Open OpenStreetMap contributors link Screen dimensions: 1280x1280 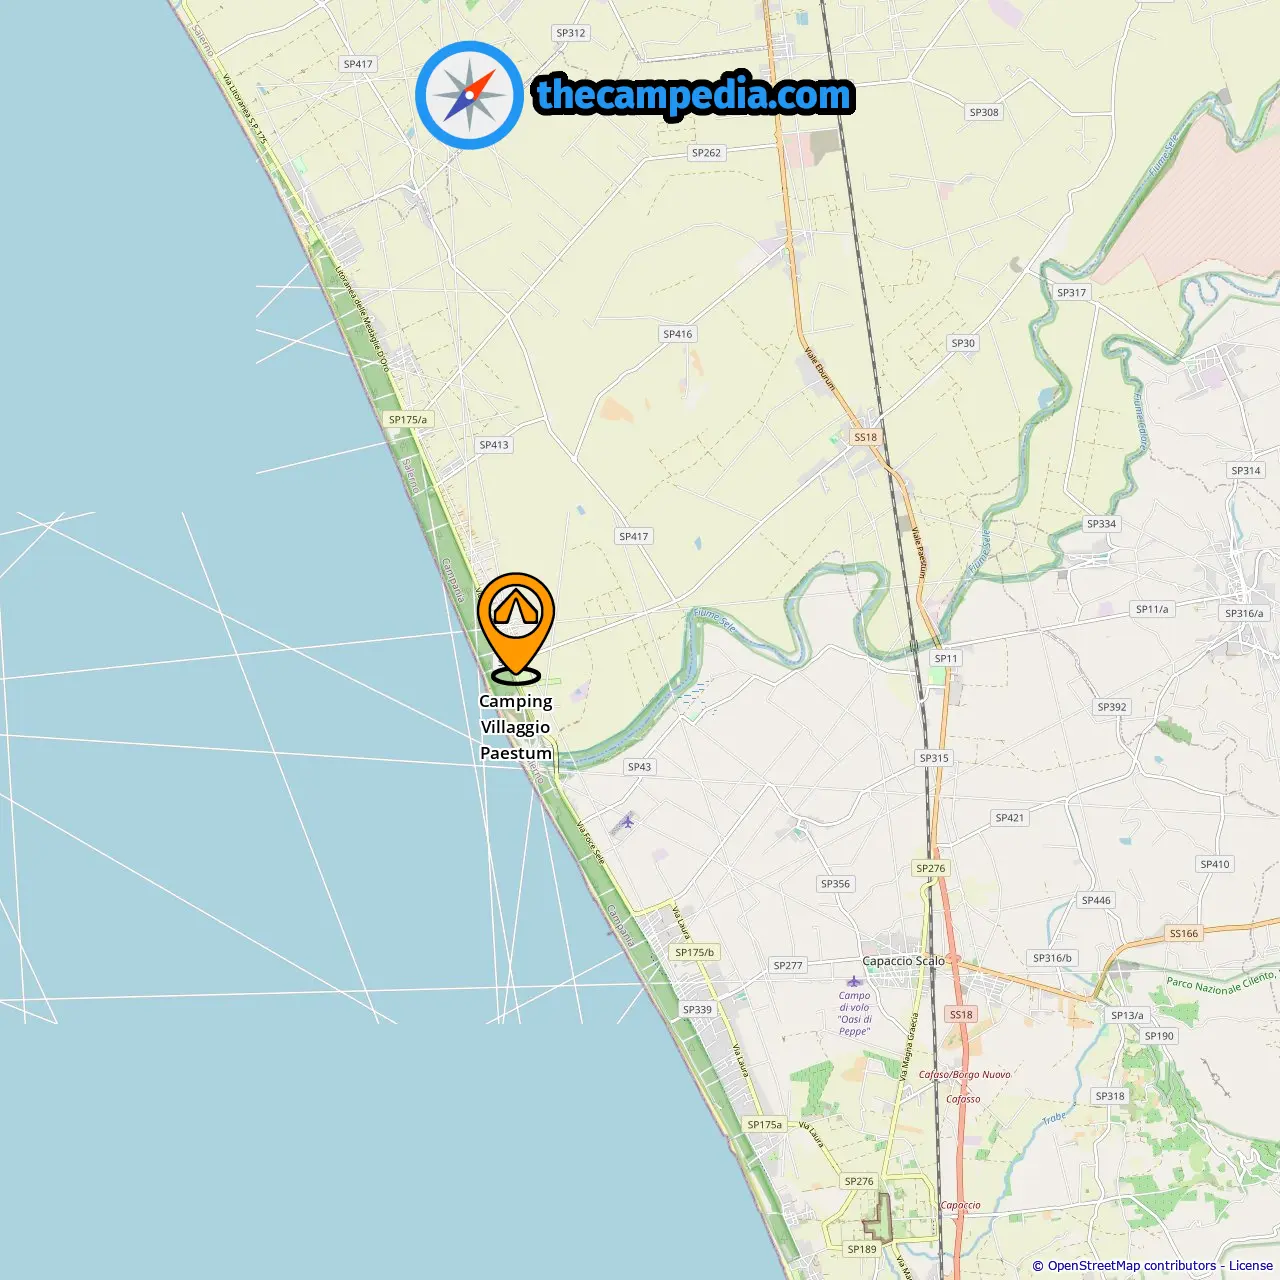point(1131,1266)
